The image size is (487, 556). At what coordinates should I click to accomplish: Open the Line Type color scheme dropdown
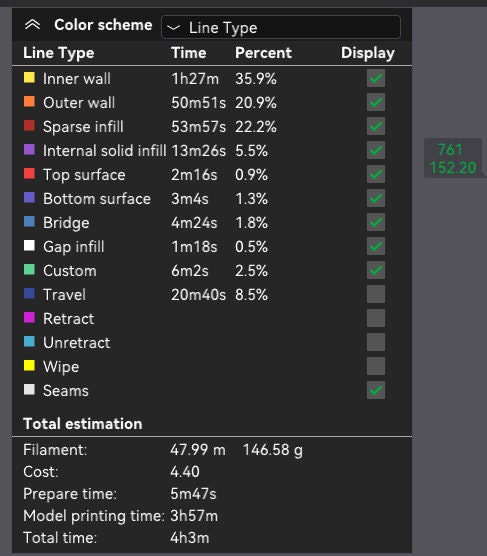click(281, 27)
